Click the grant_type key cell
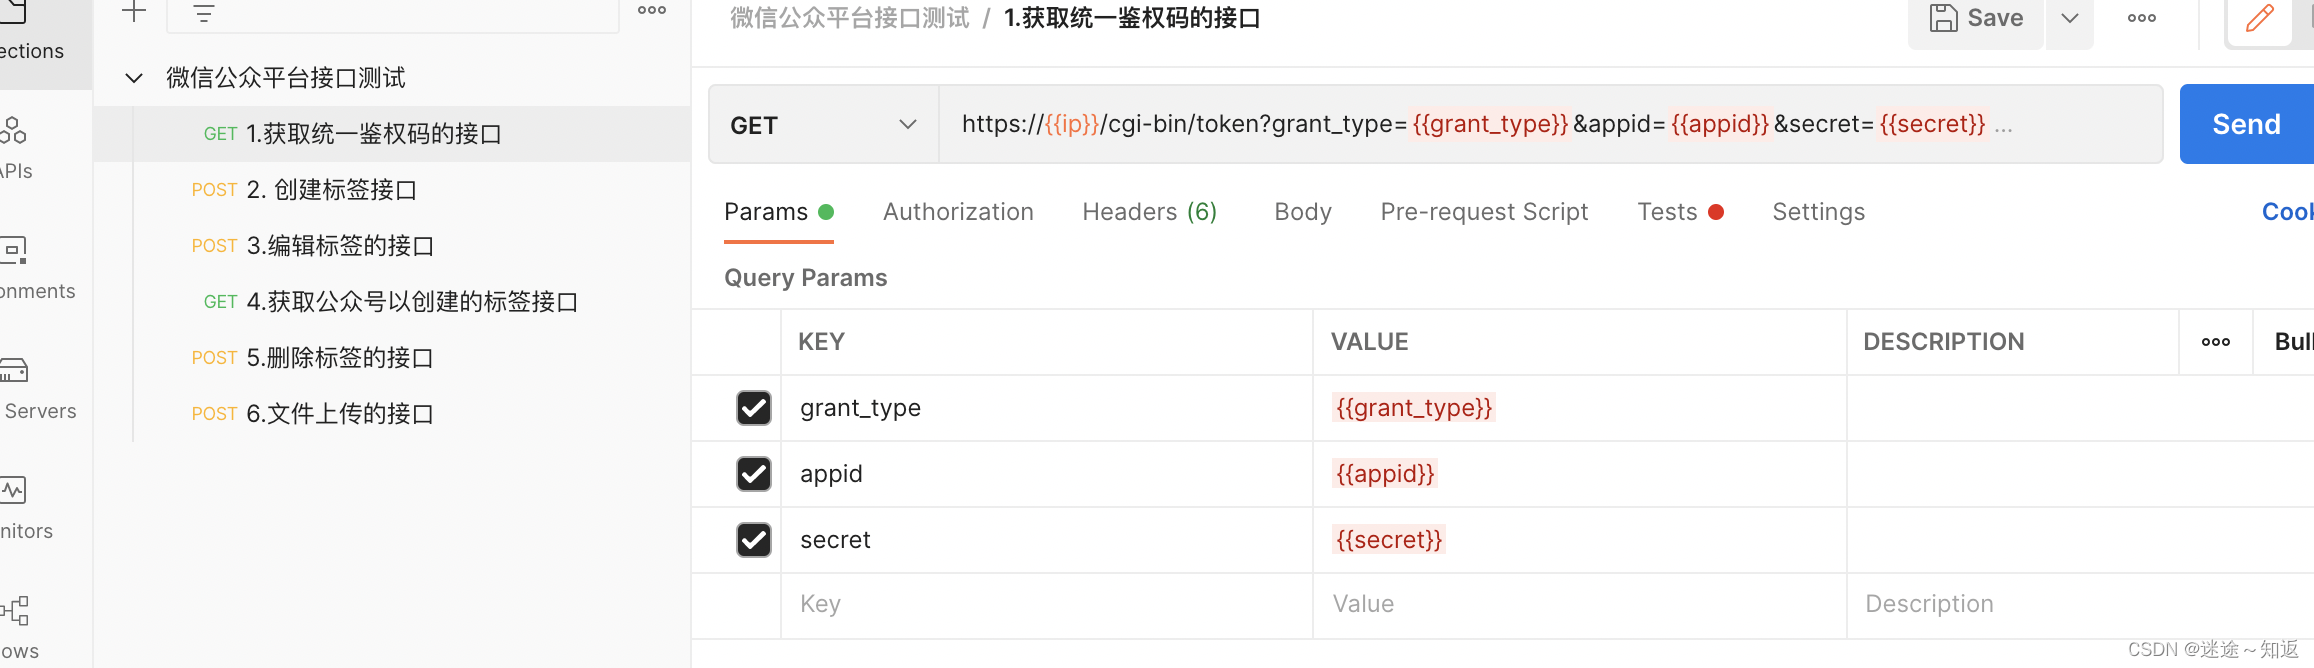This screenshot has height=668, width=2314. (1047, 408)
